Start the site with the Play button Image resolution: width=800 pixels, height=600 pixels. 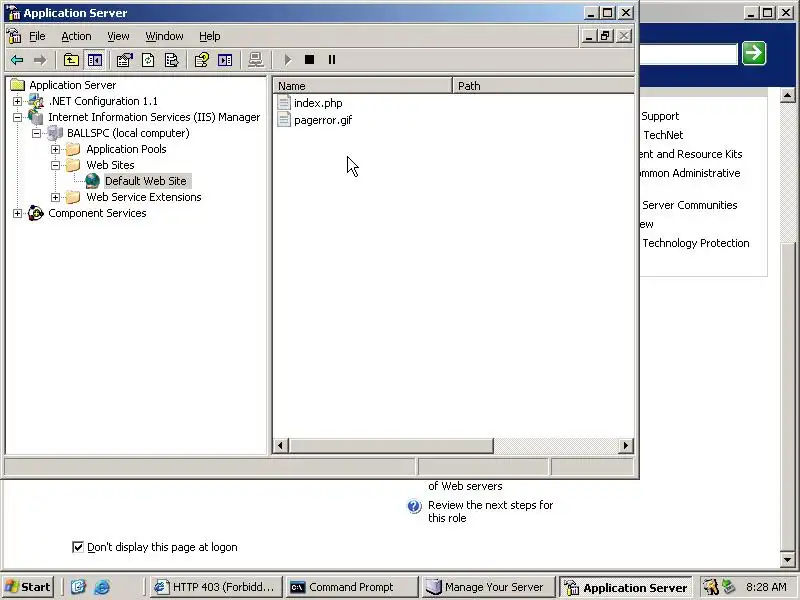(x=287, y=60)
